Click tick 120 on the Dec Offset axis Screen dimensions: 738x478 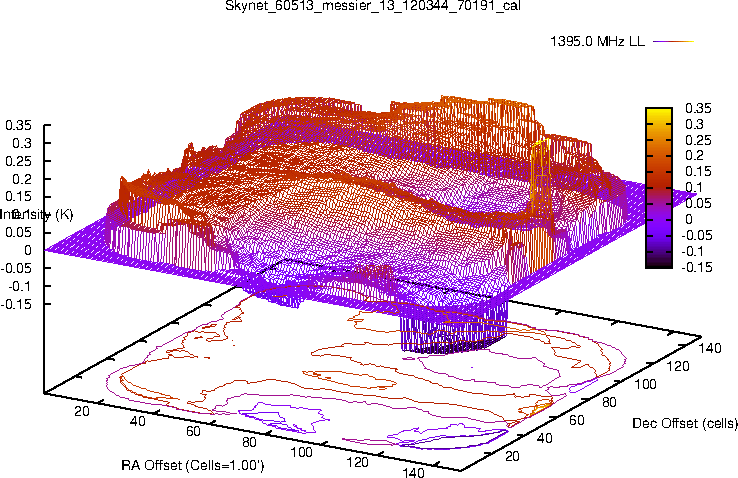click(678, 366)
